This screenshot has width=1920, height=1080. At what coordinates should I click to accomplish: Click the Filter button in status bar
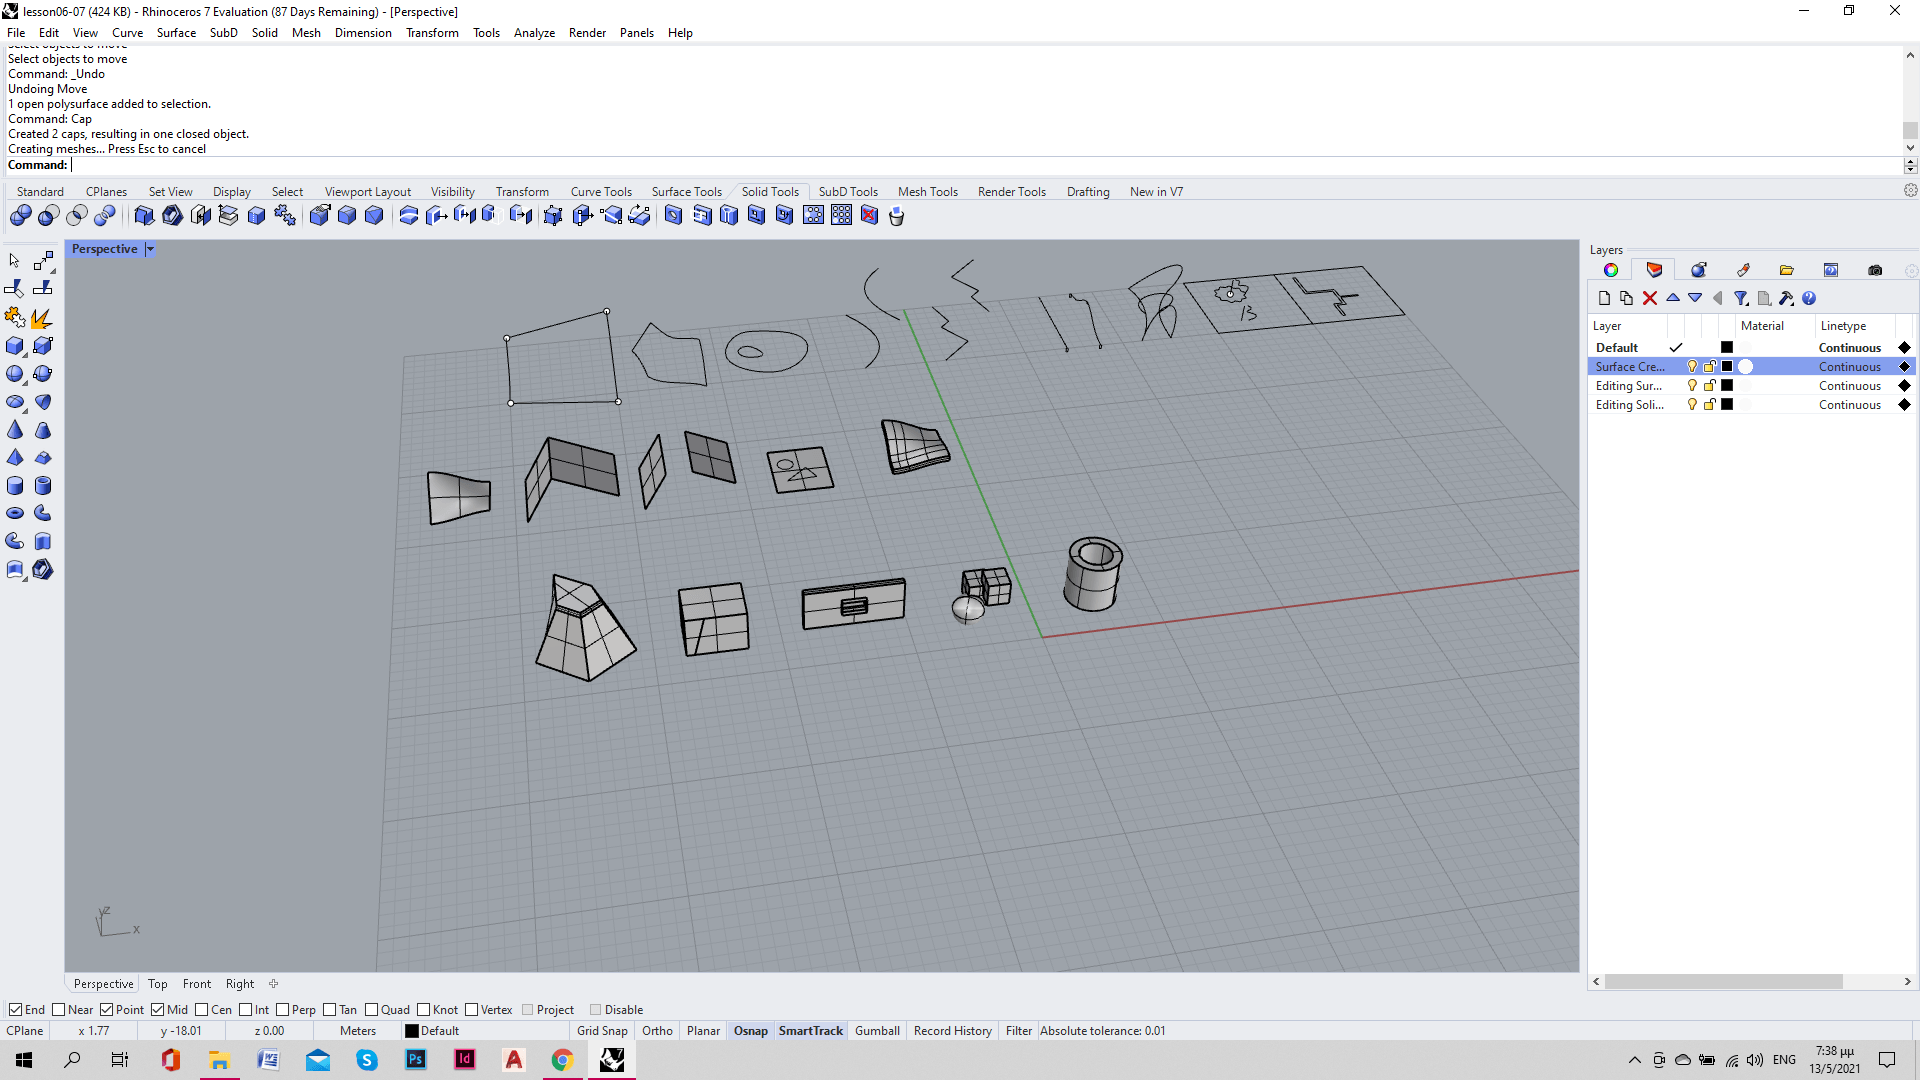tap(1018, 1031)
